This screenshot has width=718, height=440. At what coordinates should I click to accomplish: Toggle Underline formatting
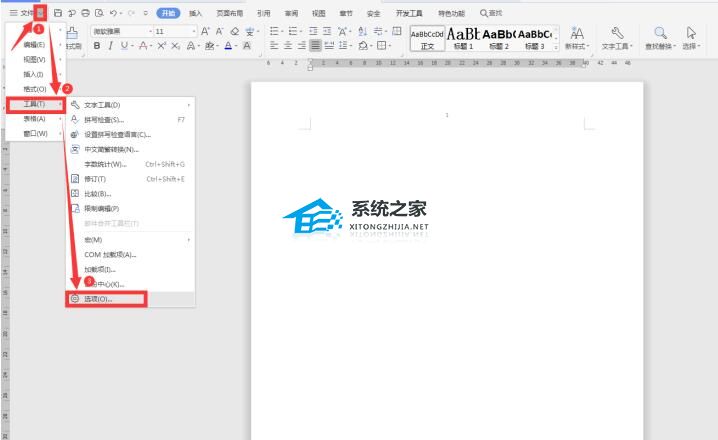coord(124,46)
